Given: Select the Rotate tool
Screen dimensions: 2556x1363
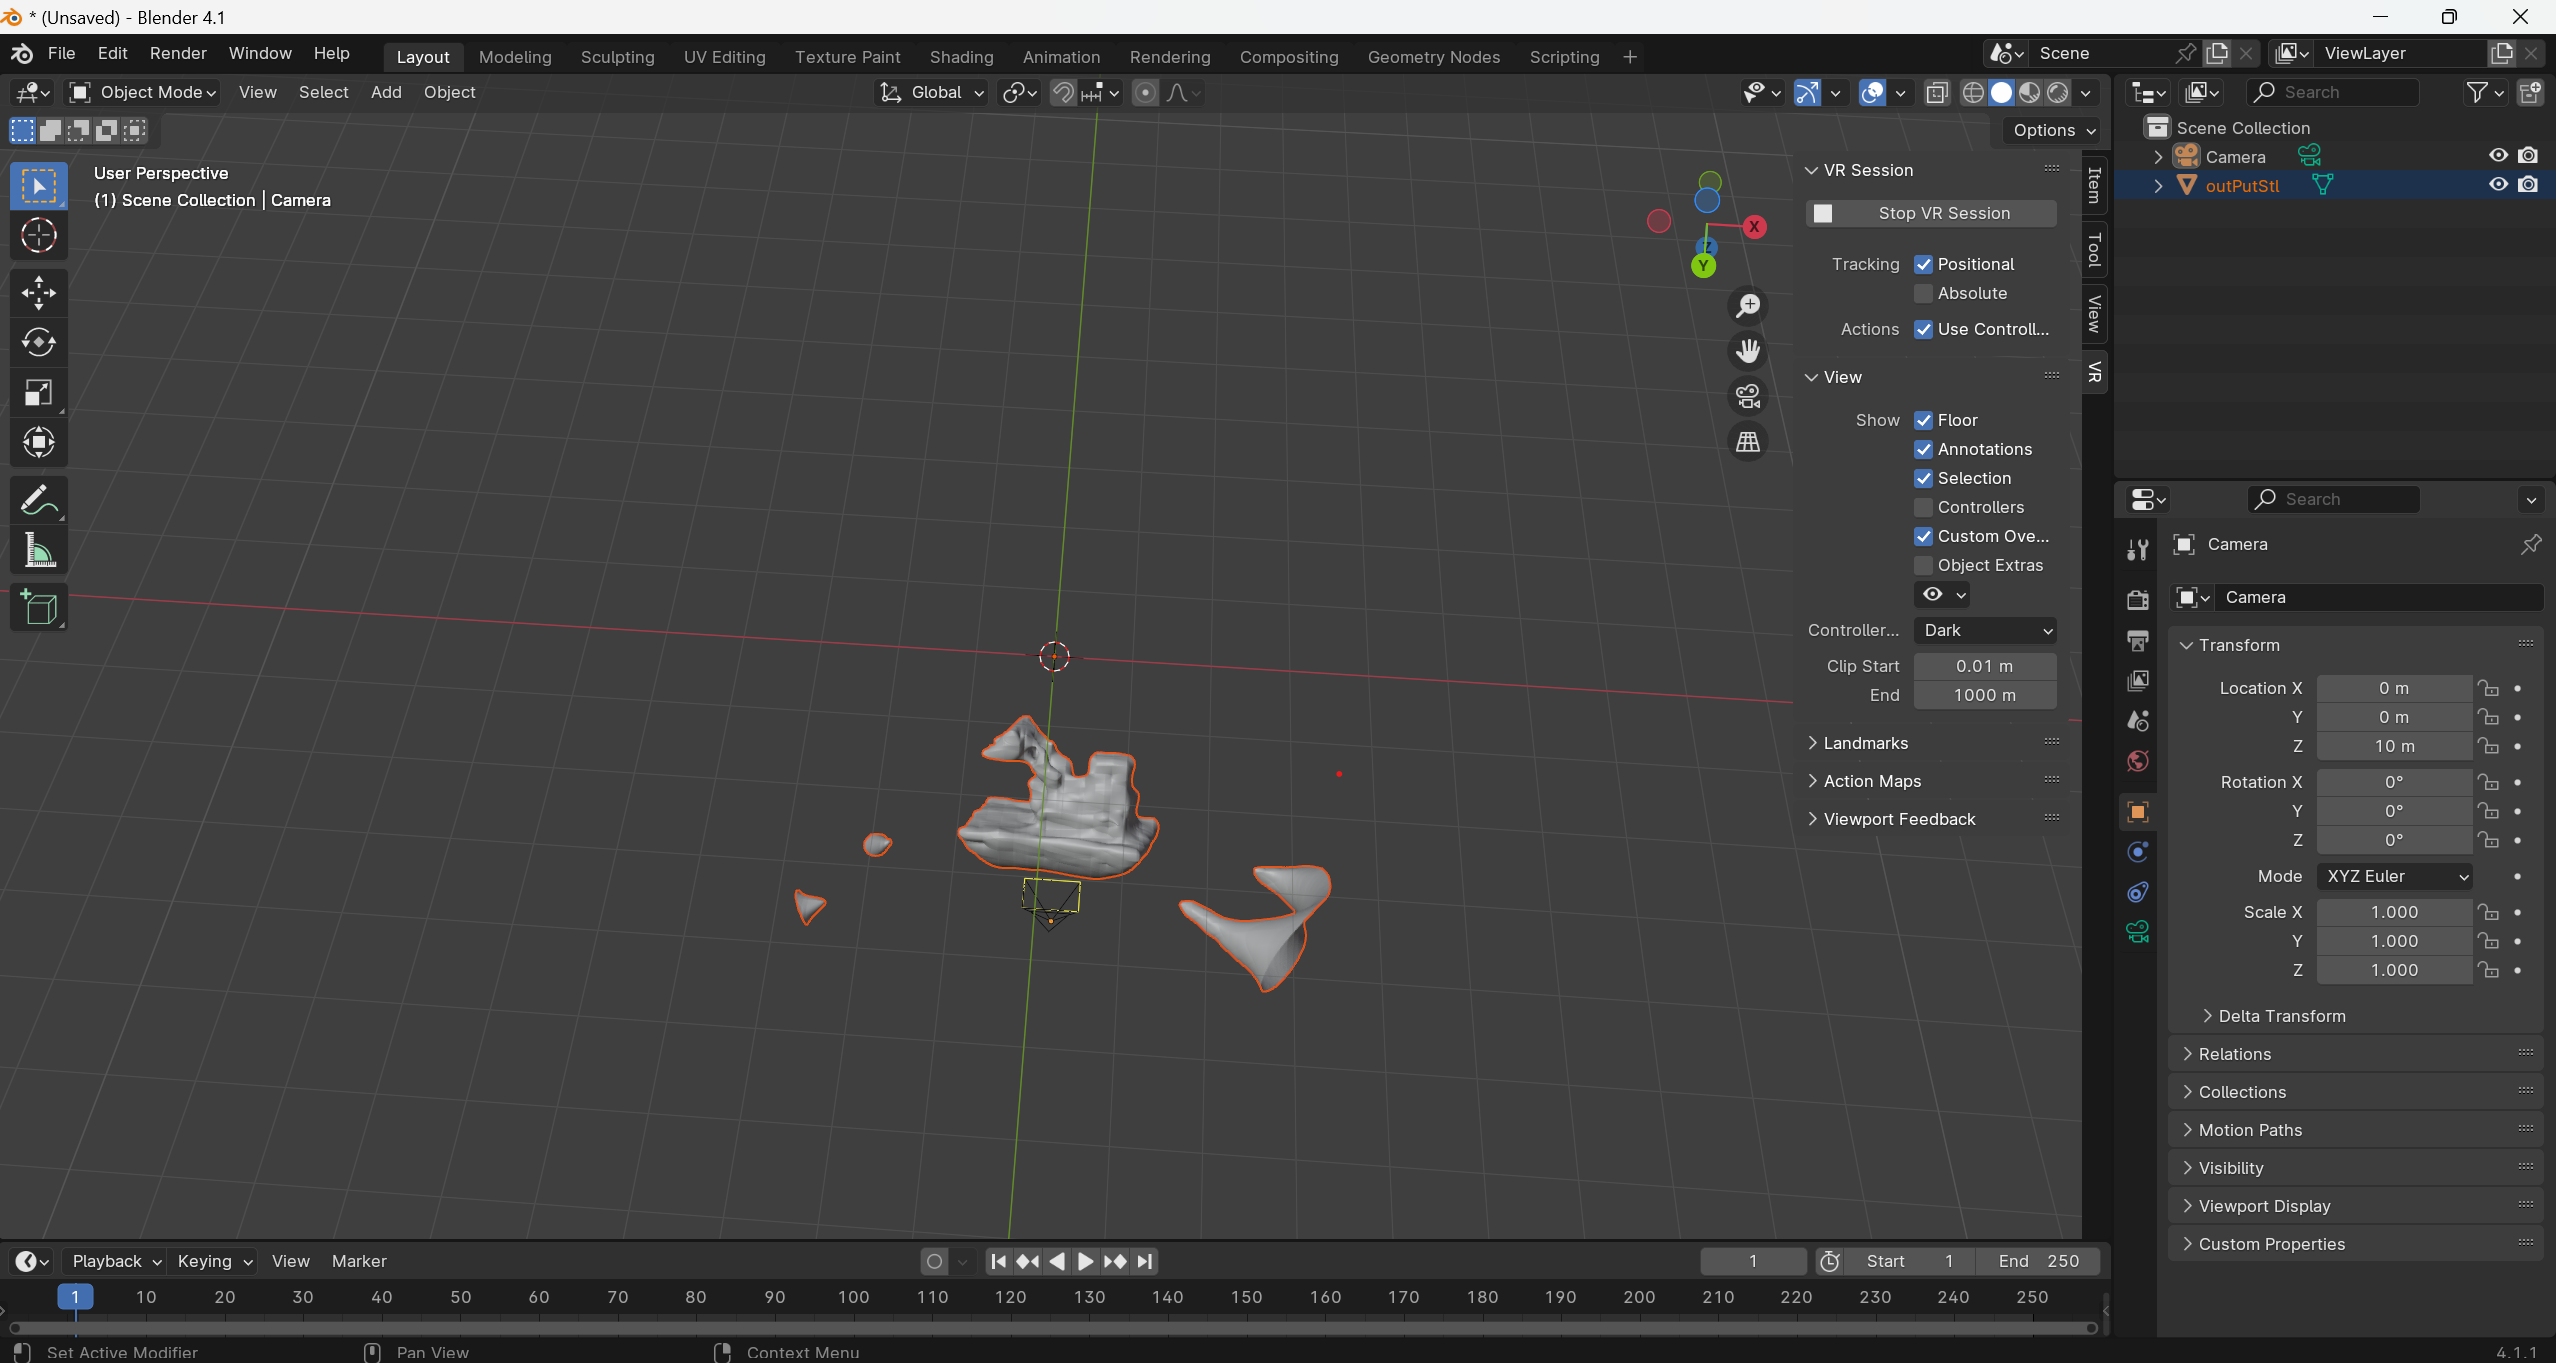Looking at the screenshot, I should 38,343.
